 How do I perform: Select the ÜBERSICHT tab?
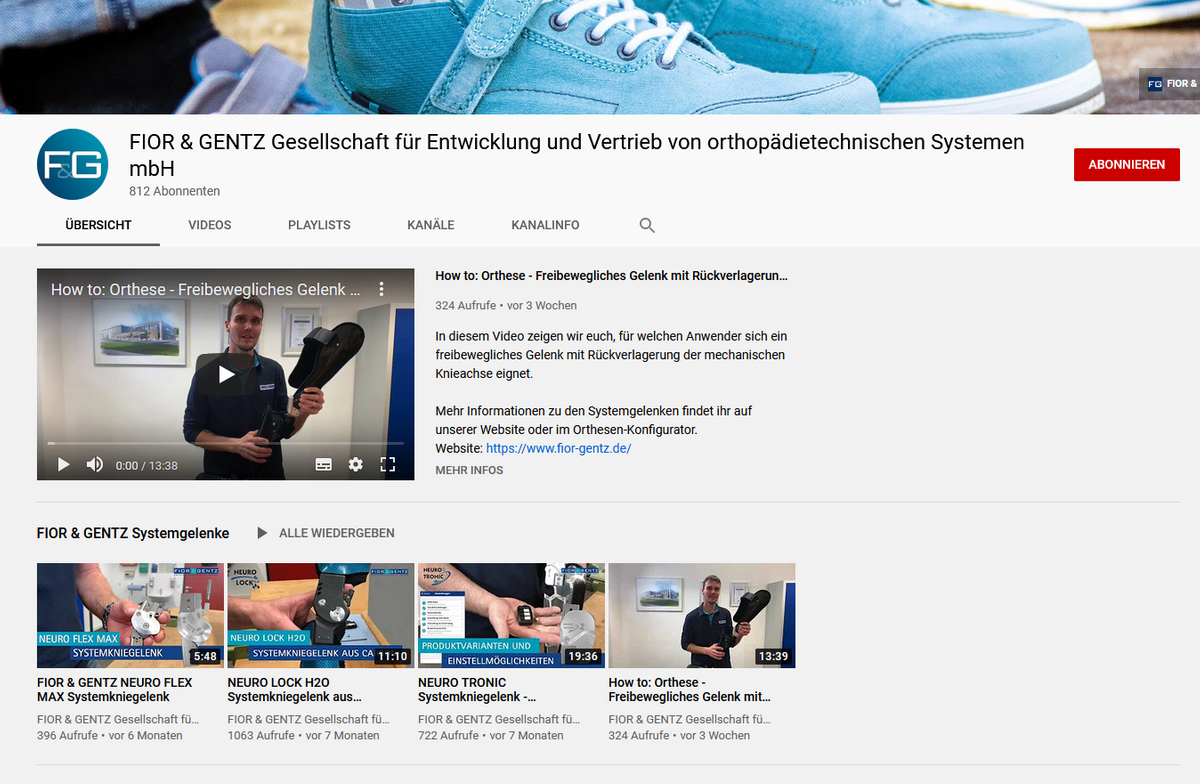click(x=98, y=225)
